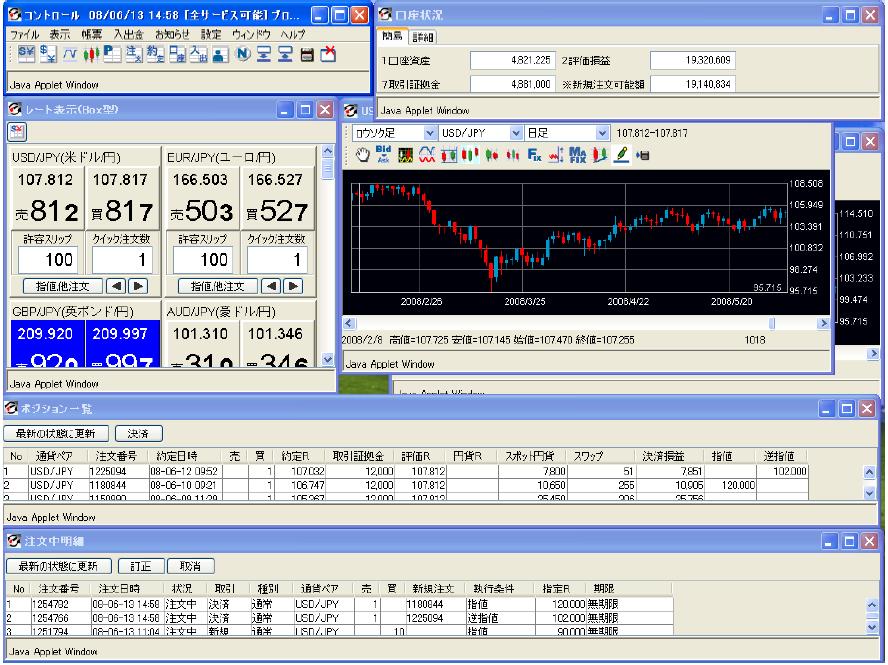888x665 pixels.
Task: Click the zoom-out candles icon in chart toolbar
Action: [x=513, y=155]
